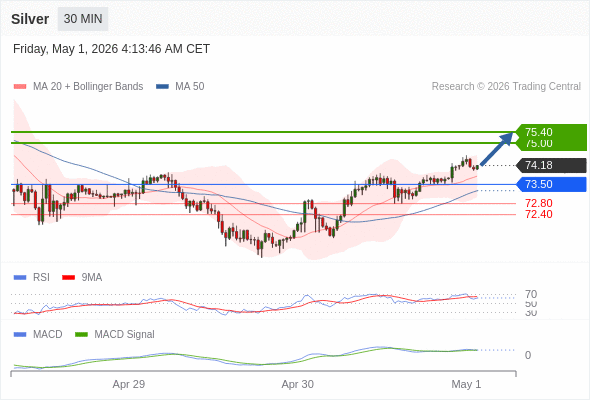
Task: Click the Silver chart title
Action: point(30,19)
